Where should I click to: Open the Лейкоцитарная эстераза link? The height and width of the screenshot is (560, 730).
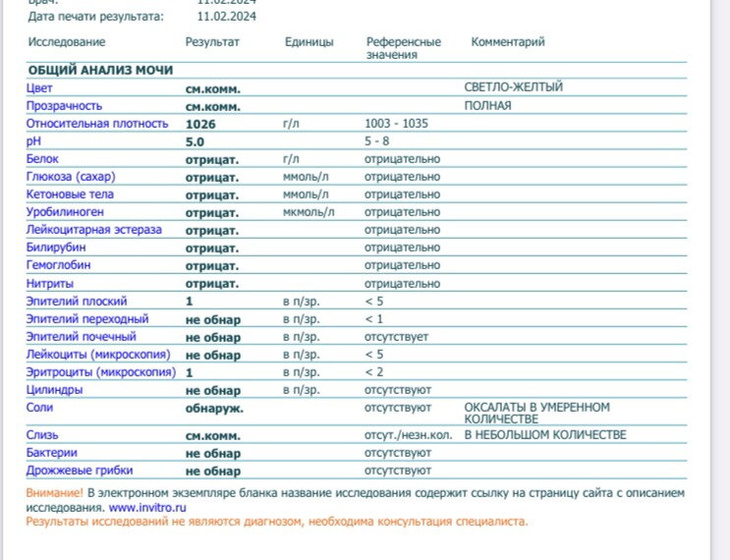pyautogui.click(x=94, y=229)
